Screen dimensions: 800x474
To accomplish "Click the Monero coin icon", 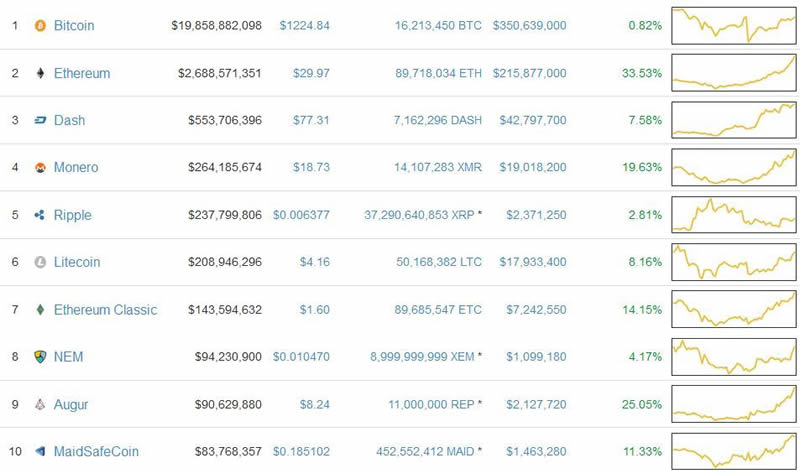I will pos(40,167).
